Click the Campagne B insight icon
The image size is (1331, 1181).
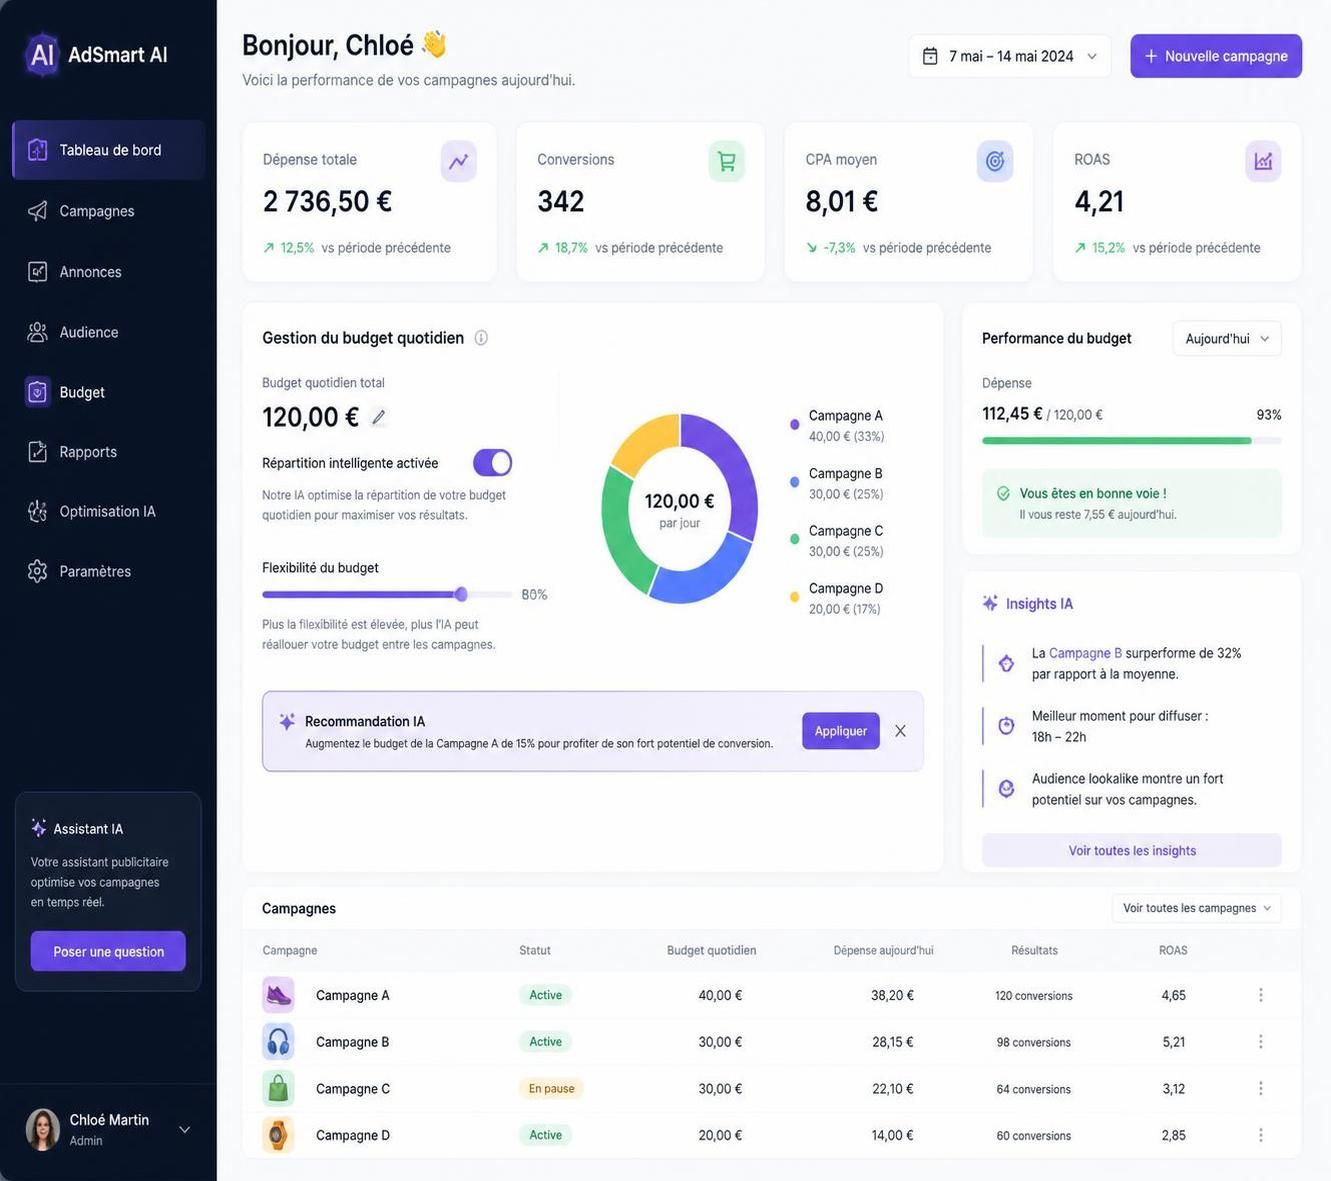(1007, 663)
